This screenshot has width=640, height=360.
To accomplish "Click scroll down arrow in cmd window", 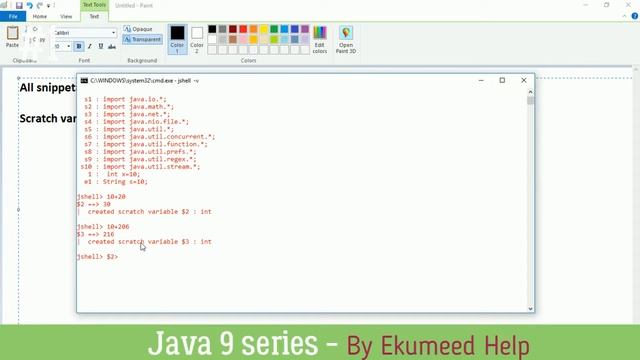I will [x=530, y=309].
